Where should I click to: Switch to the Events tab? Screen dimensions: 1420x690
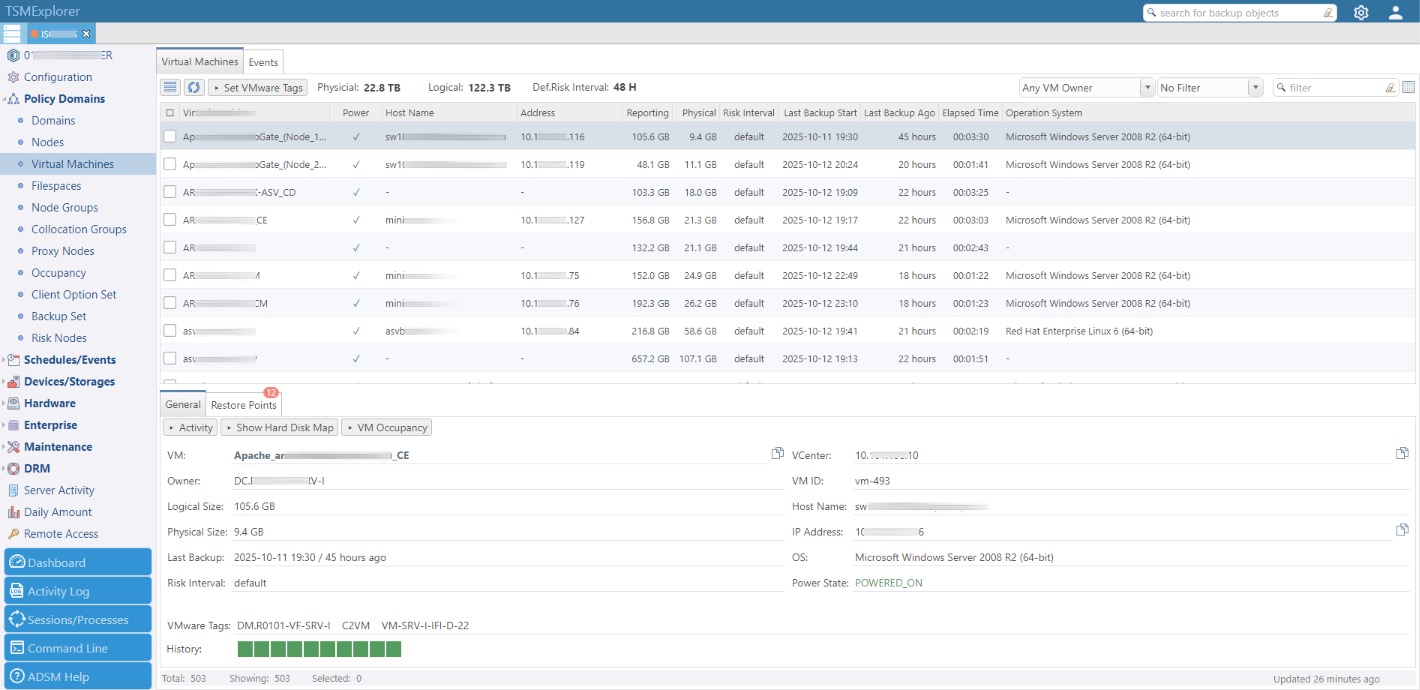click(264, 62)
